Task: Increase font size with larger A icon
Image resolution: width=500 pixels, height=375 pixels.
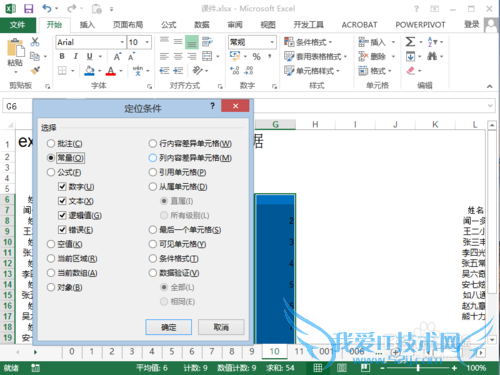Action: pyautogui.click(x=117, y=56)
